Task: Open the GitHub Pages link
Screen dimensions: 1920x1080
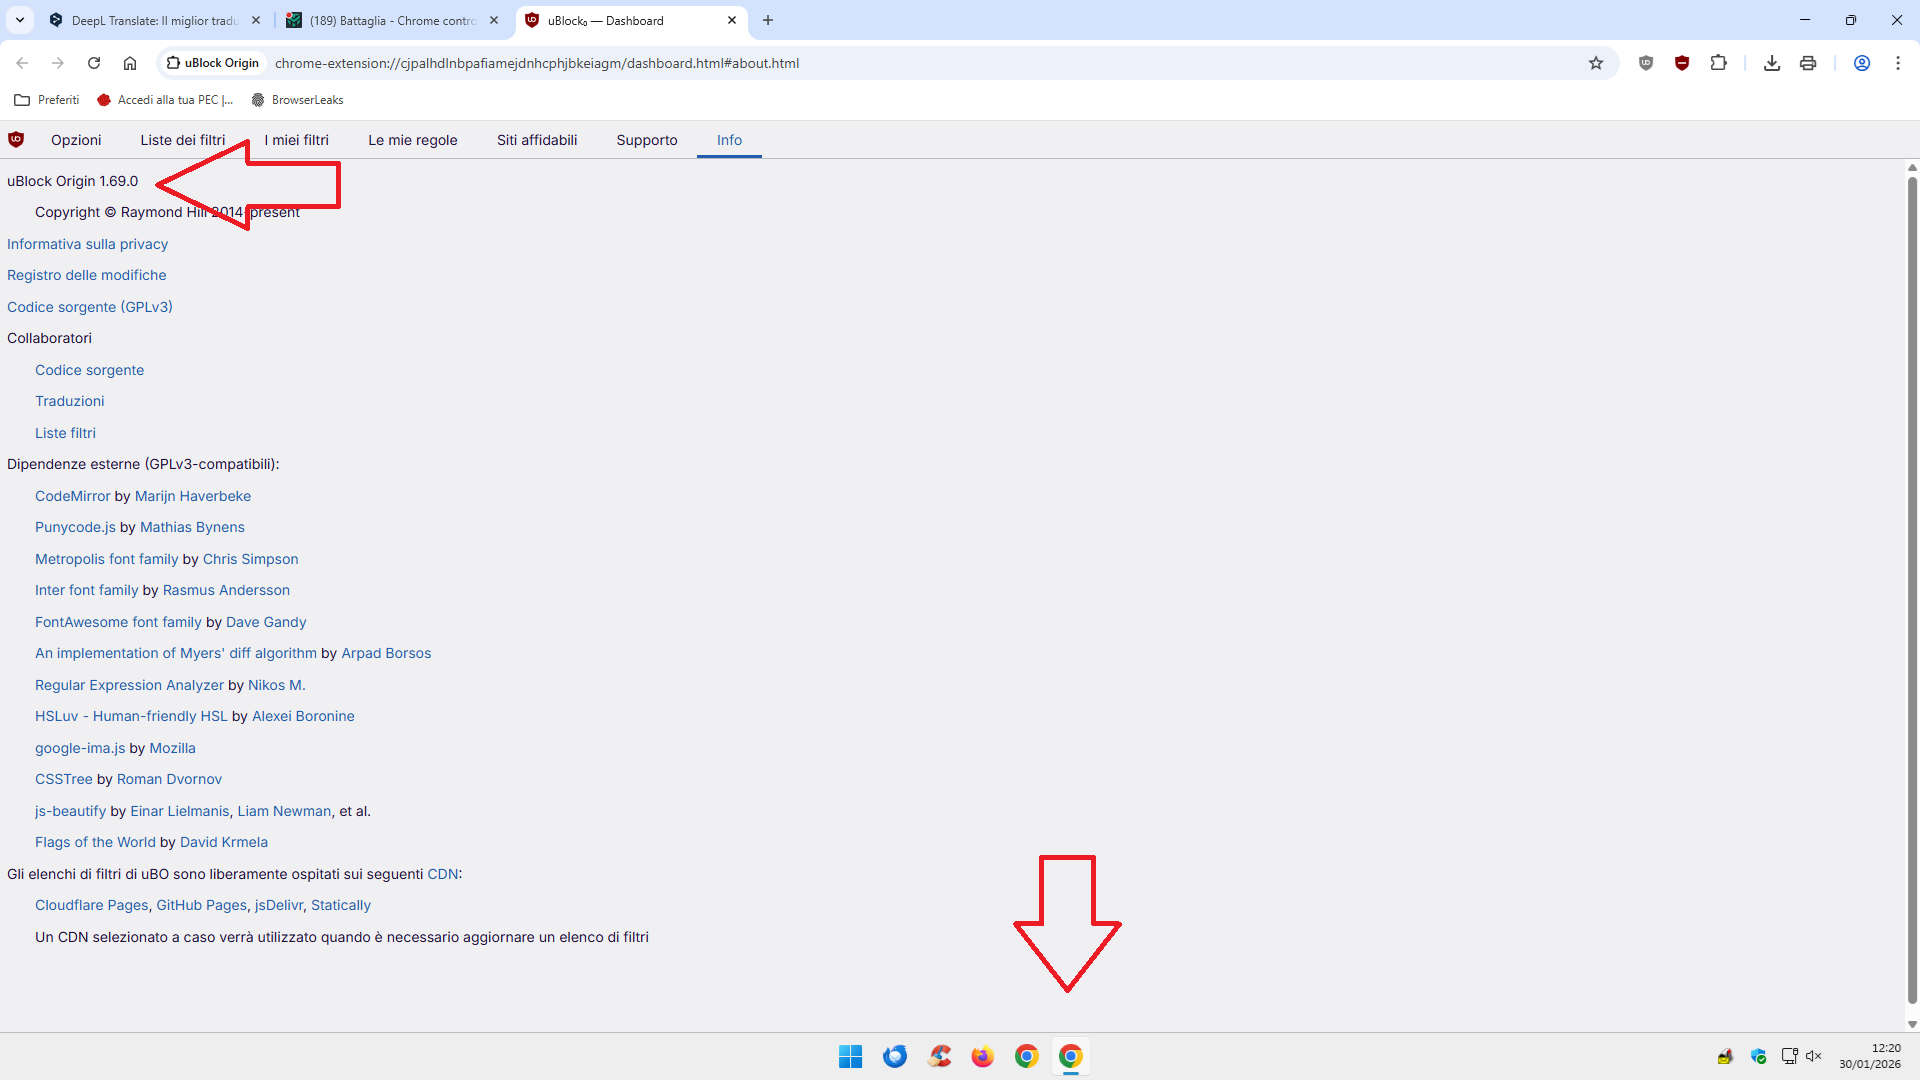Action: pos(201,905)
